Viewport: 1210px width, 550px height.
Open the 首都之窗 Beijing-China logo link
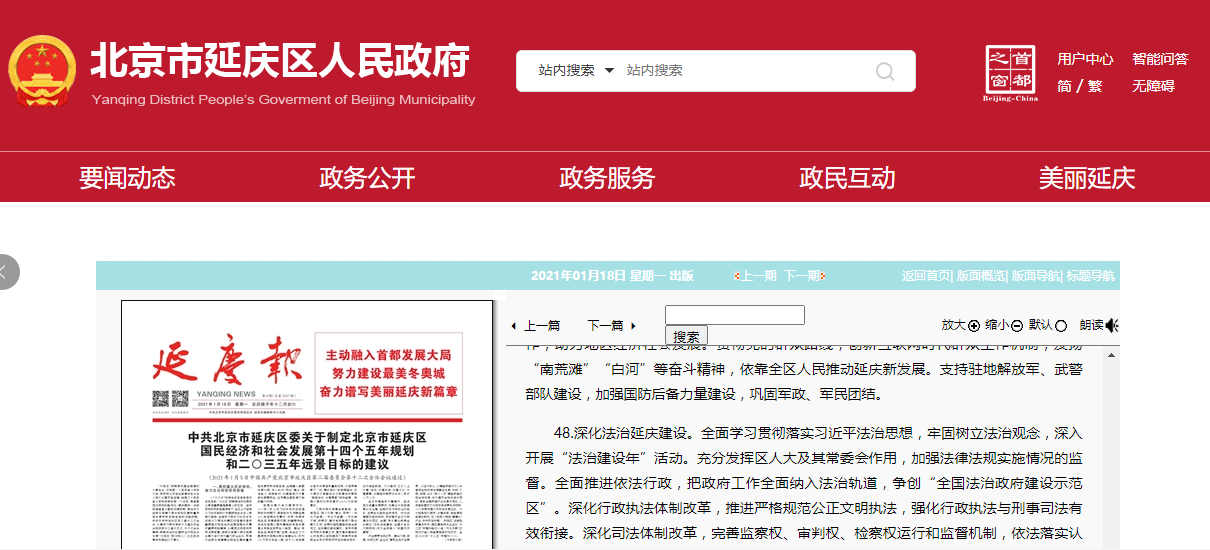click(x=1011, y=73)
